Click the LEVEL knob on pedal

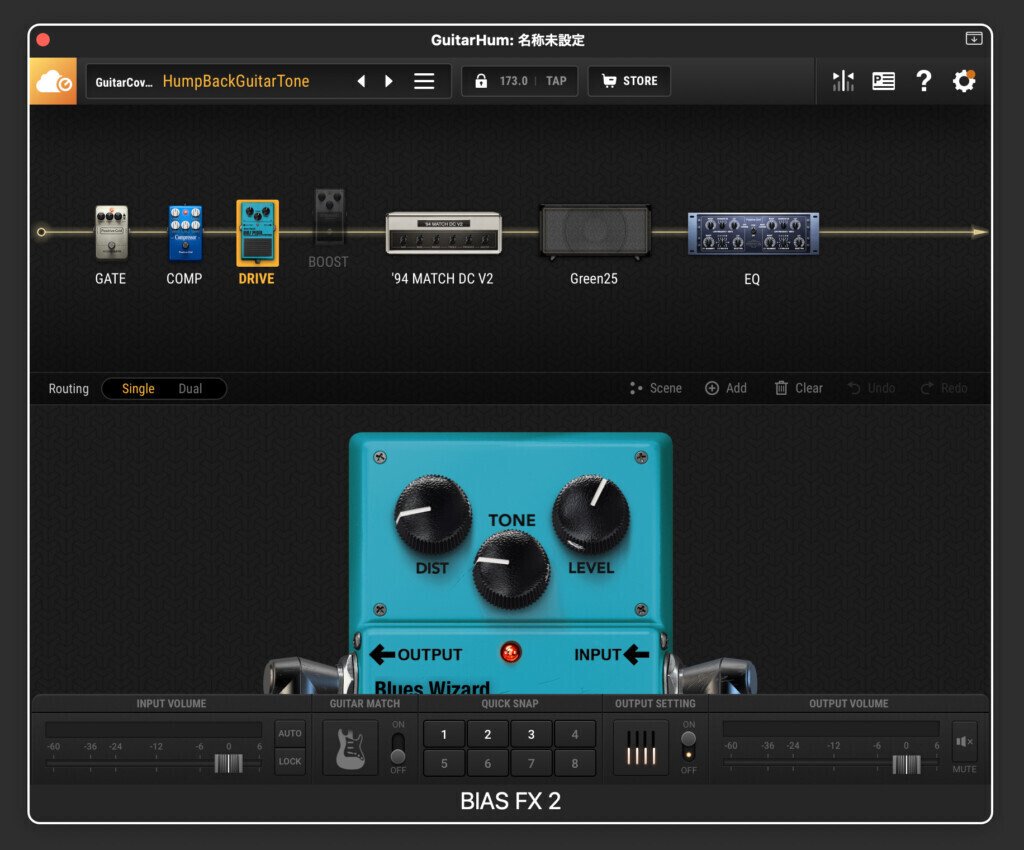(590, 514)
